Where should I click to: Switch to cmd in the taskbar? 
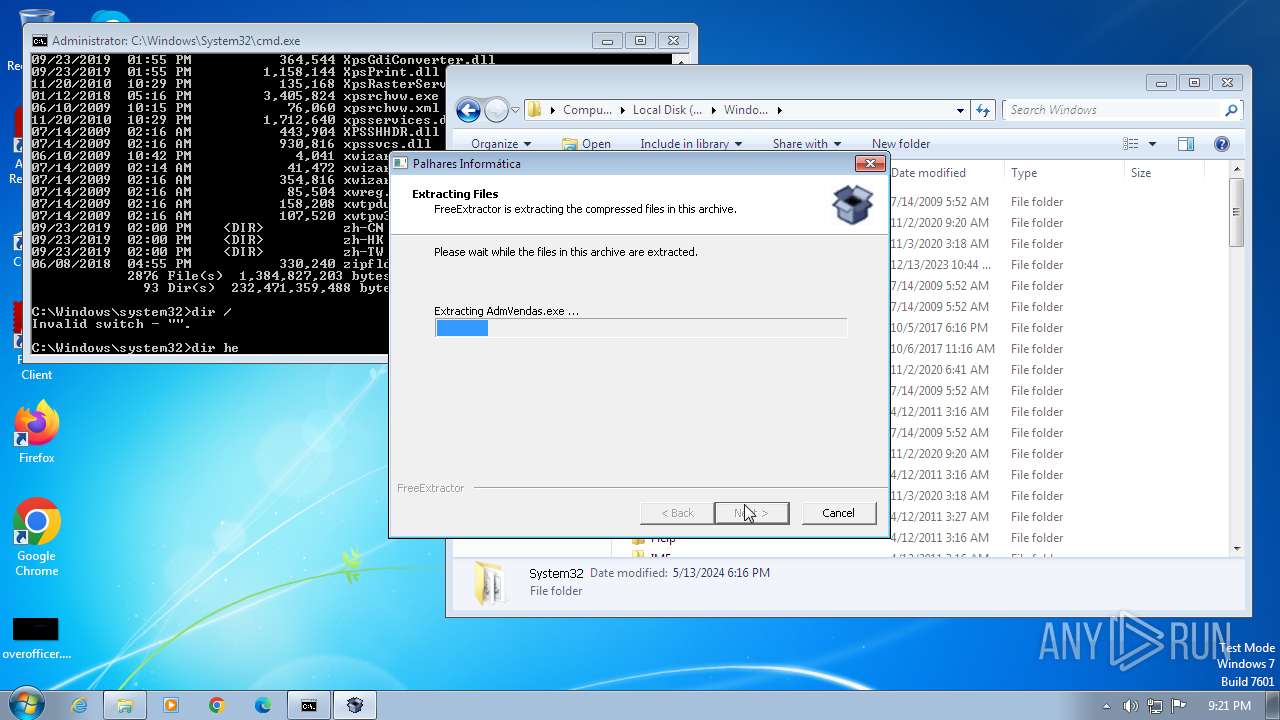click(x=308, y=705)
